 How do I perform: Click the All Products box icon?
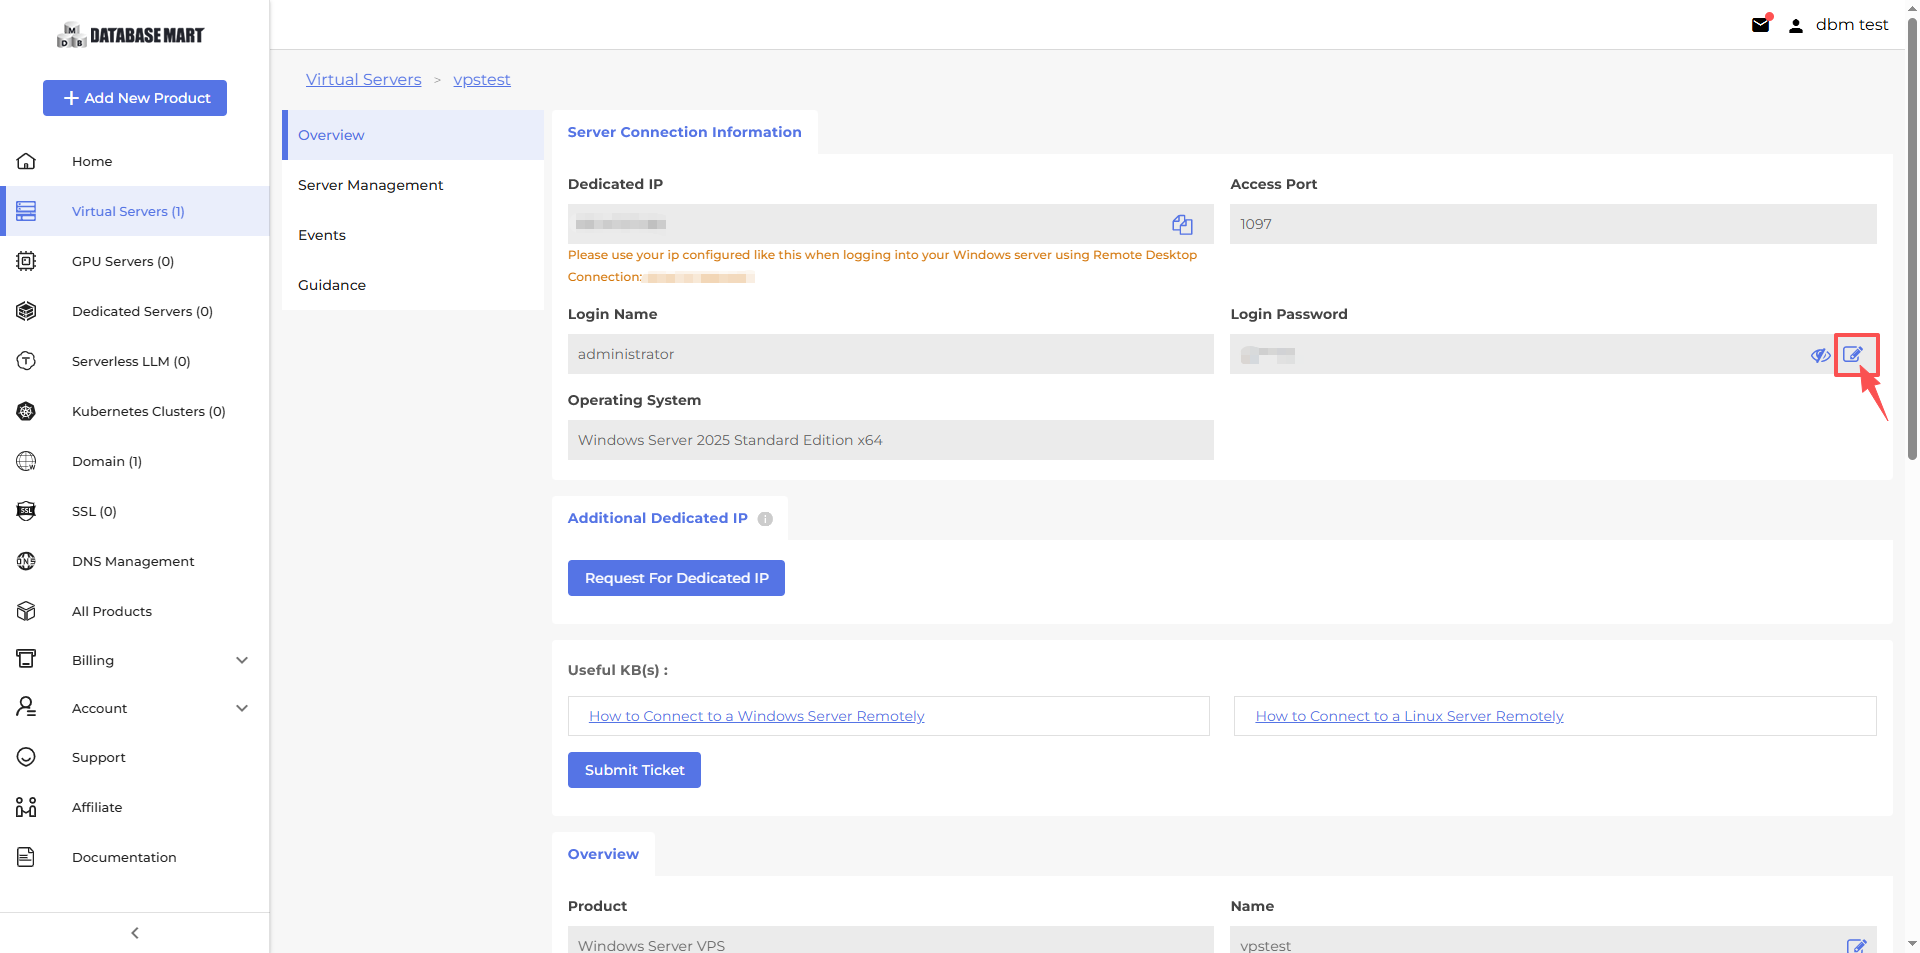(x=26, y=611)
